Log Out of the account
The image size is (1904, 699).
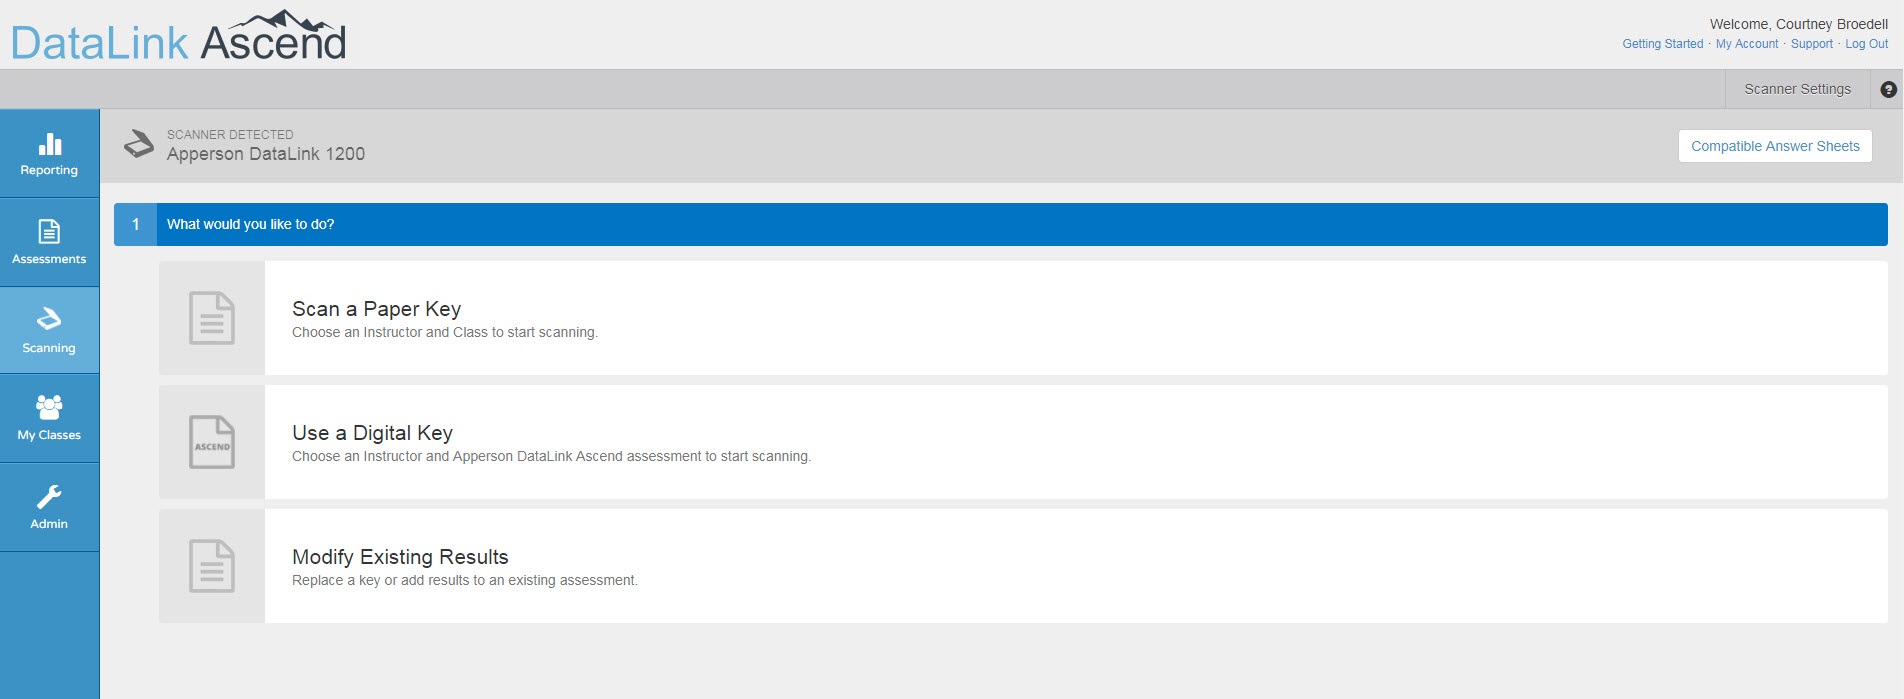click(x=1866, y=44)
